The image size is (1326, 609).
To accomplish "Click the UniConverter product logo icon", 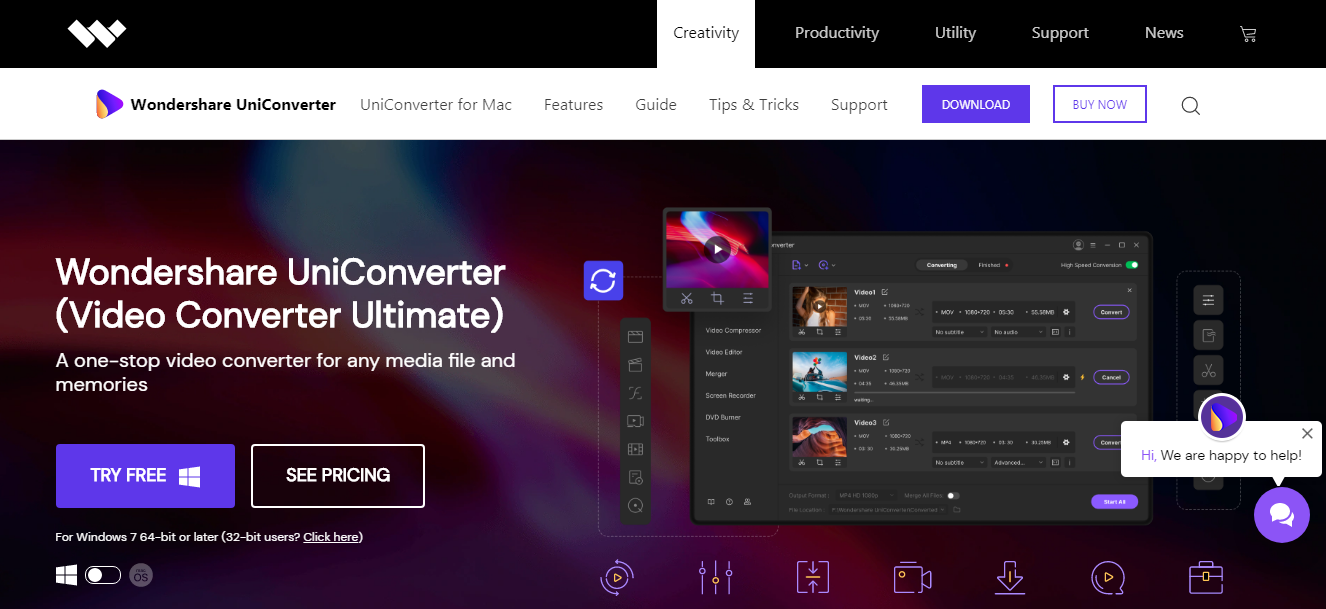I will 110,104.
